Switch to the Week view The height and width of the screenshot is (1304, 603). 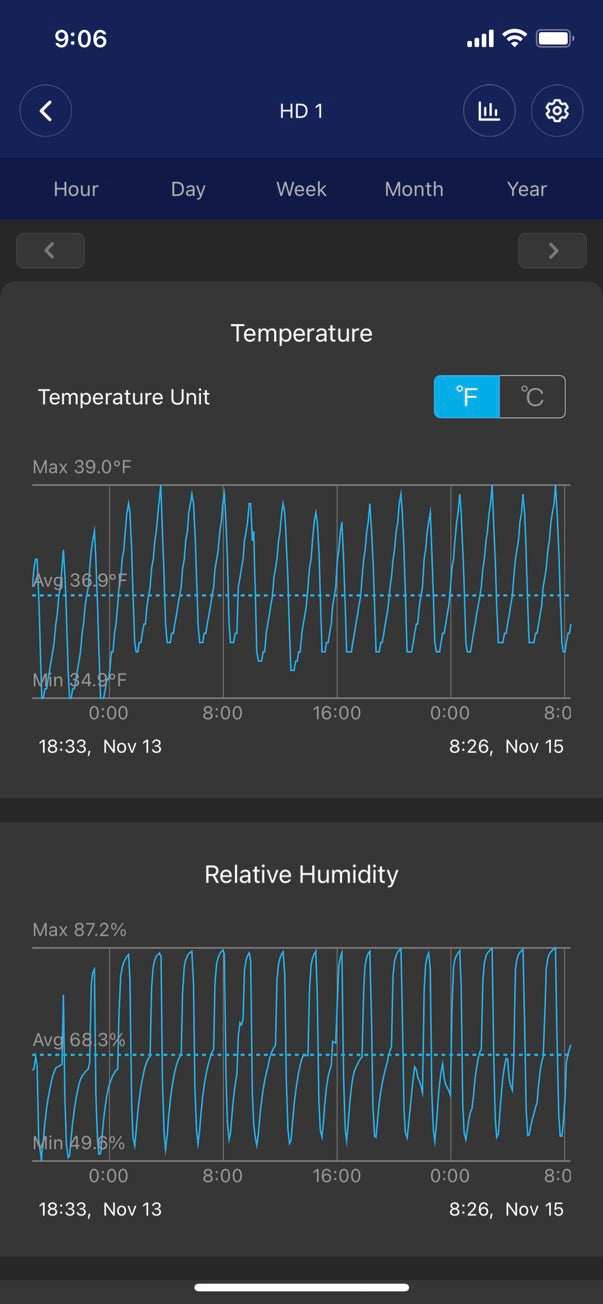[x=301, y=189]
